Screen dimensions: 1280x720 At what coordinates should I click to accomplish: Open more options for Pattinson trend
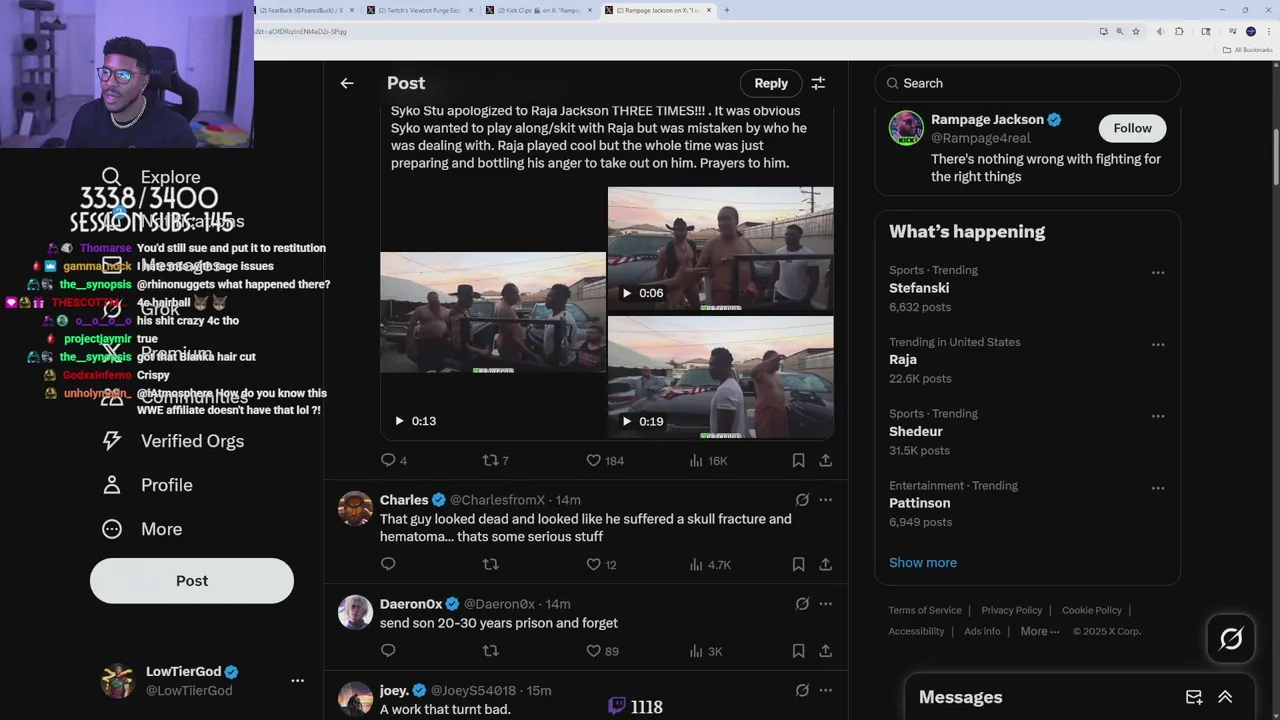tap(1158, 488)
